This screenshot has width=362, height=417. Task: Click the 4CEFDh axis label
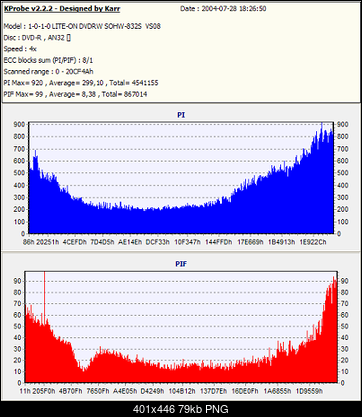(75, 242)
